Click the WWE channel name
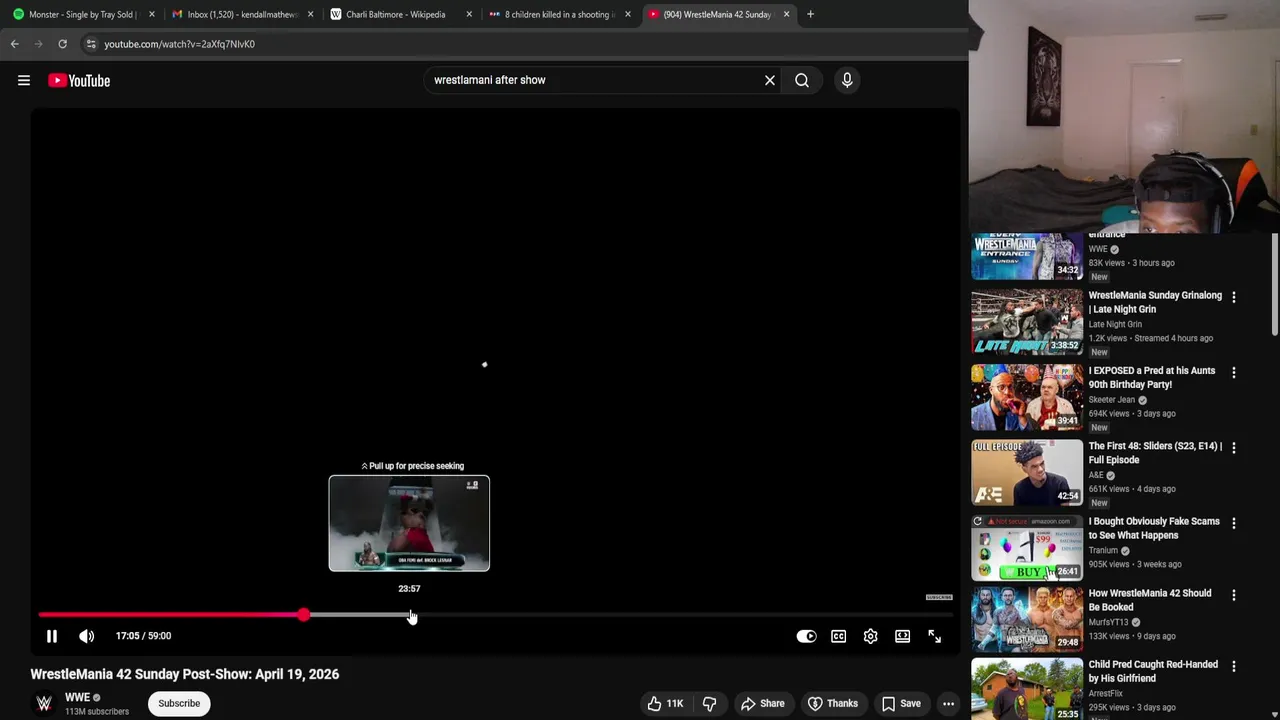This screenshot has height=720, width=1280. [x=77, y=697]
